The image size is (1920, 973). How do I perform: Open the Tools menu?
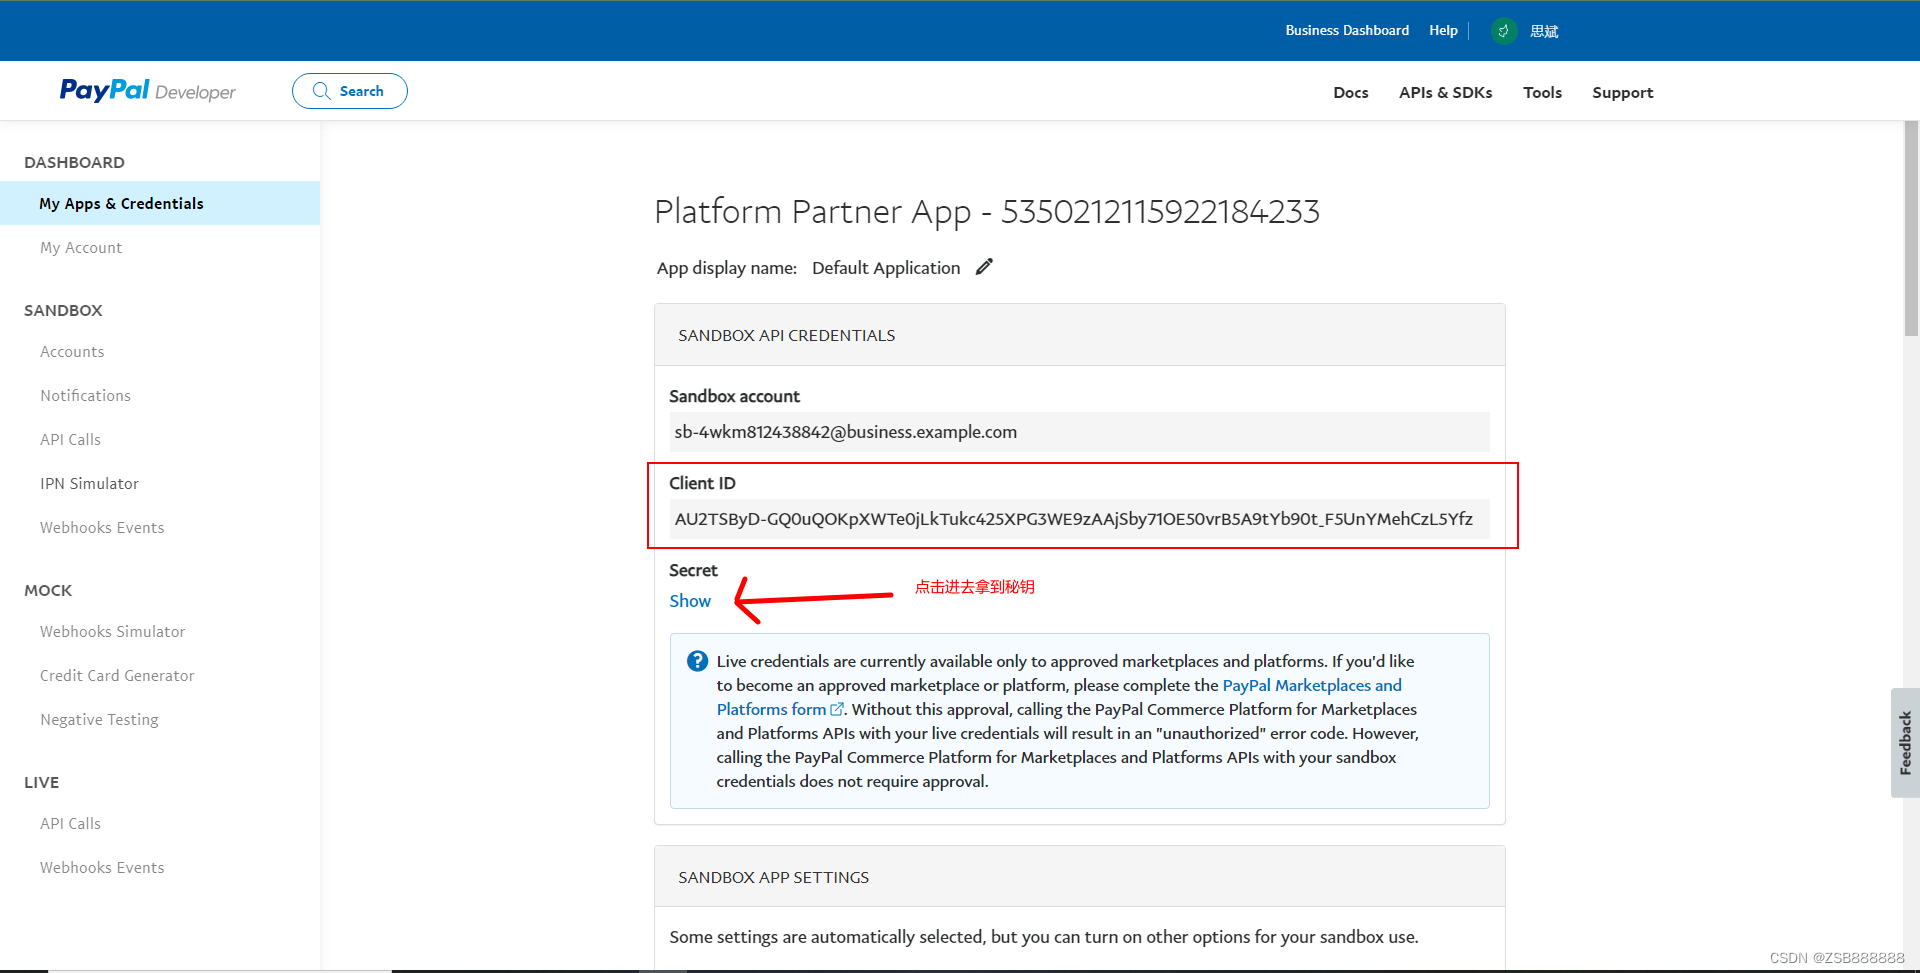point(1542,92)
